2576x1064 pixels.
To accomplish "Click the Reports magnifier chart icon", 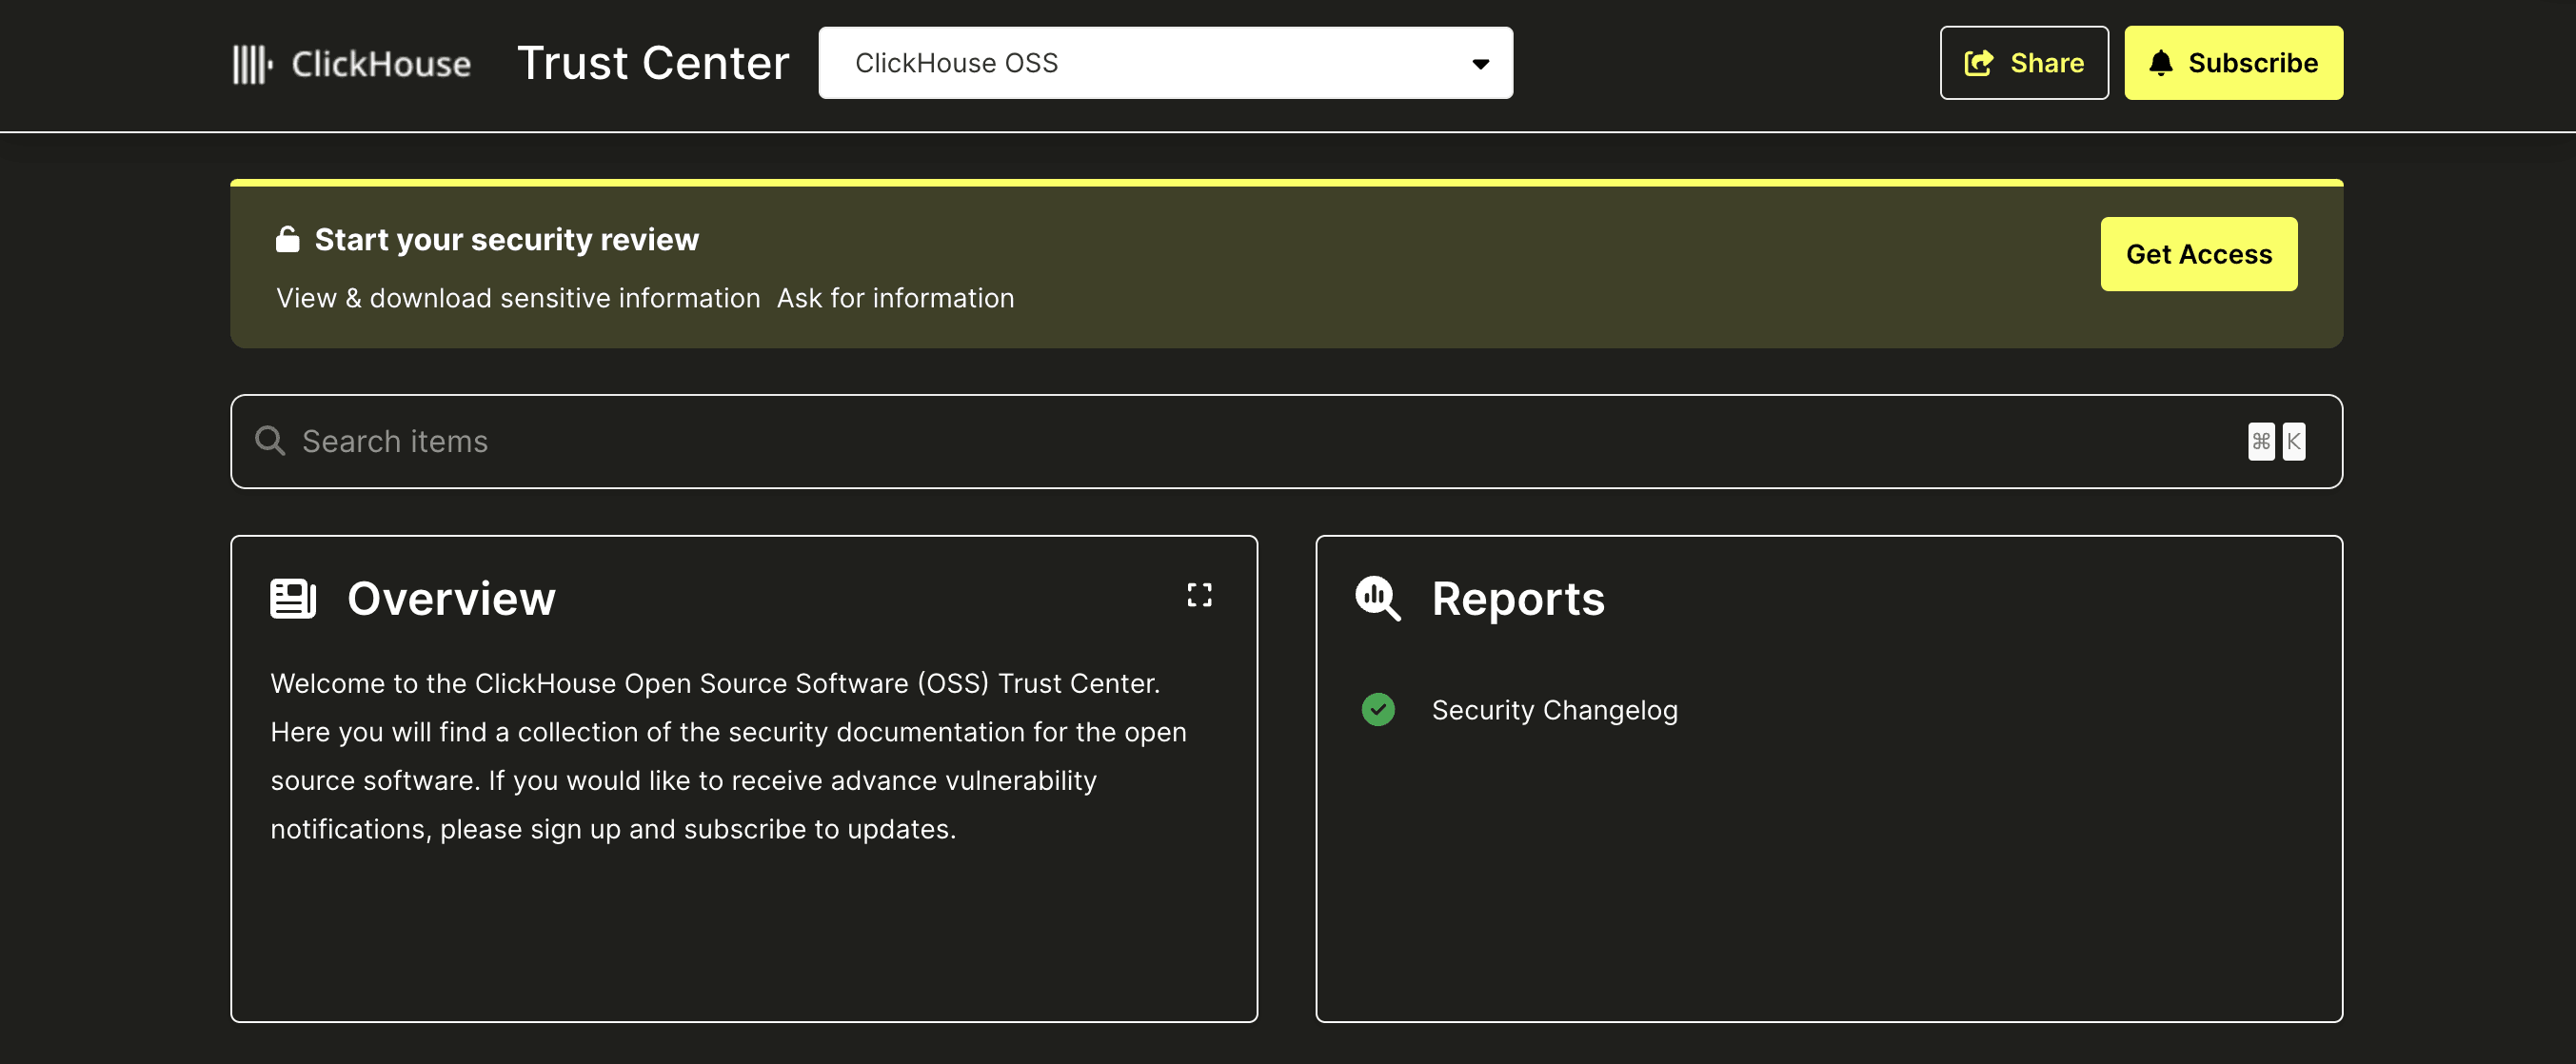I will coord(1377,598).
